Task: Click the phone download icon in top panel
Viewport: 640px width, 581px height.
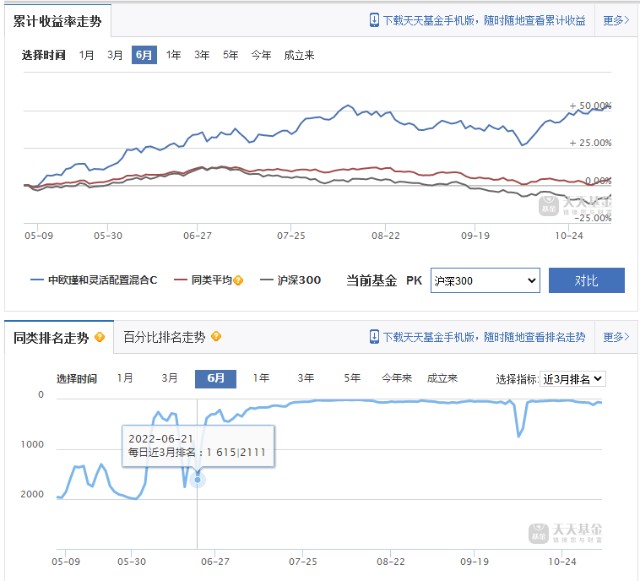Action: [x=374, y=20]
